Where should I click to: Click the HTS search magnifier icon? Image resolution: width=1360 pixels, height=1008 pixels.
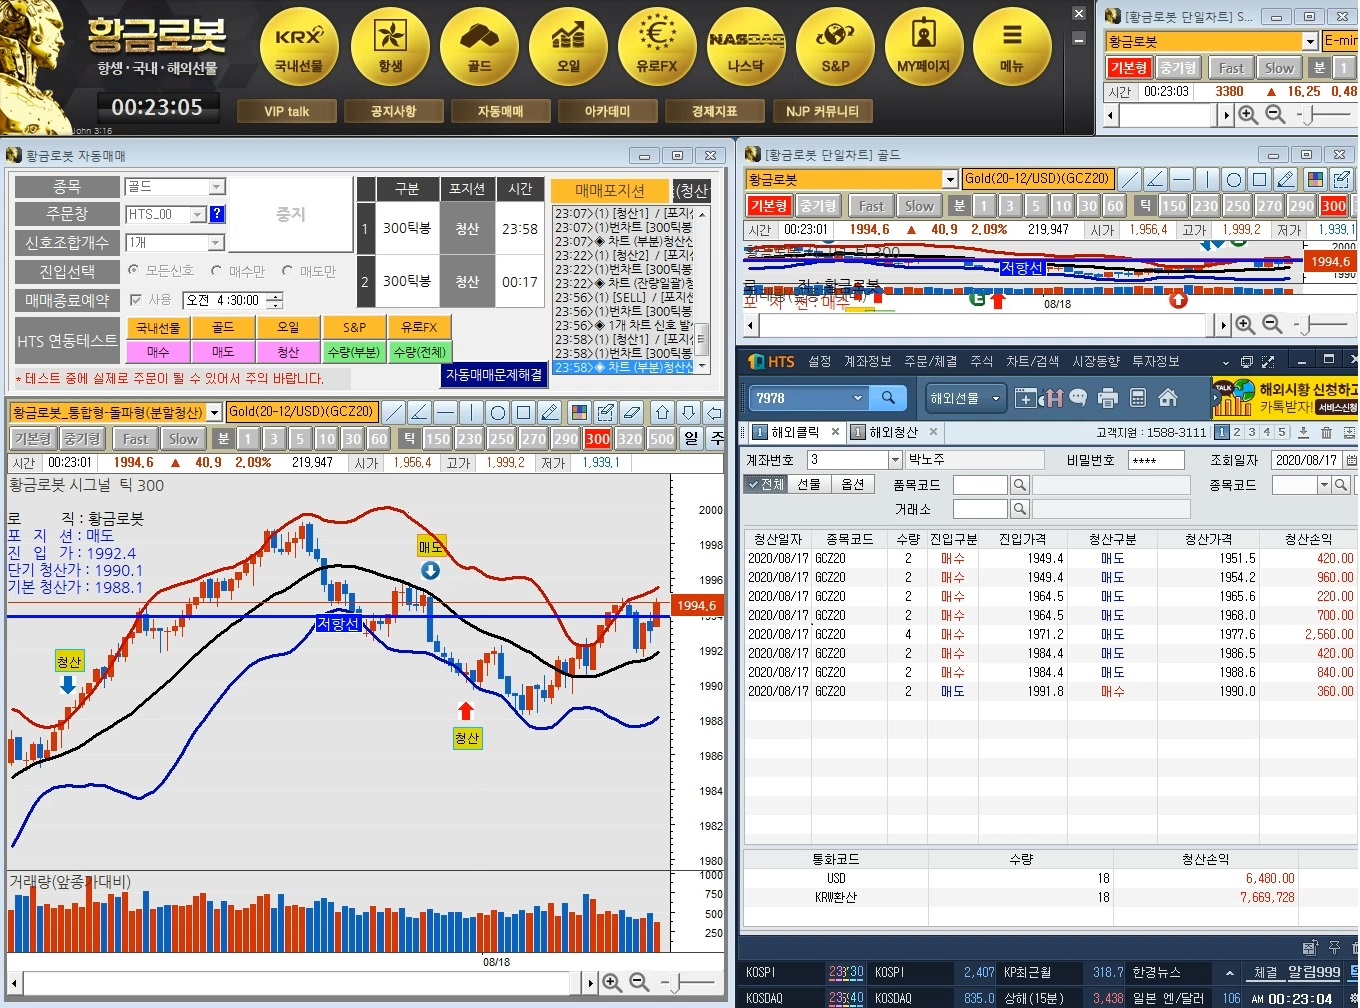[888, 398]
